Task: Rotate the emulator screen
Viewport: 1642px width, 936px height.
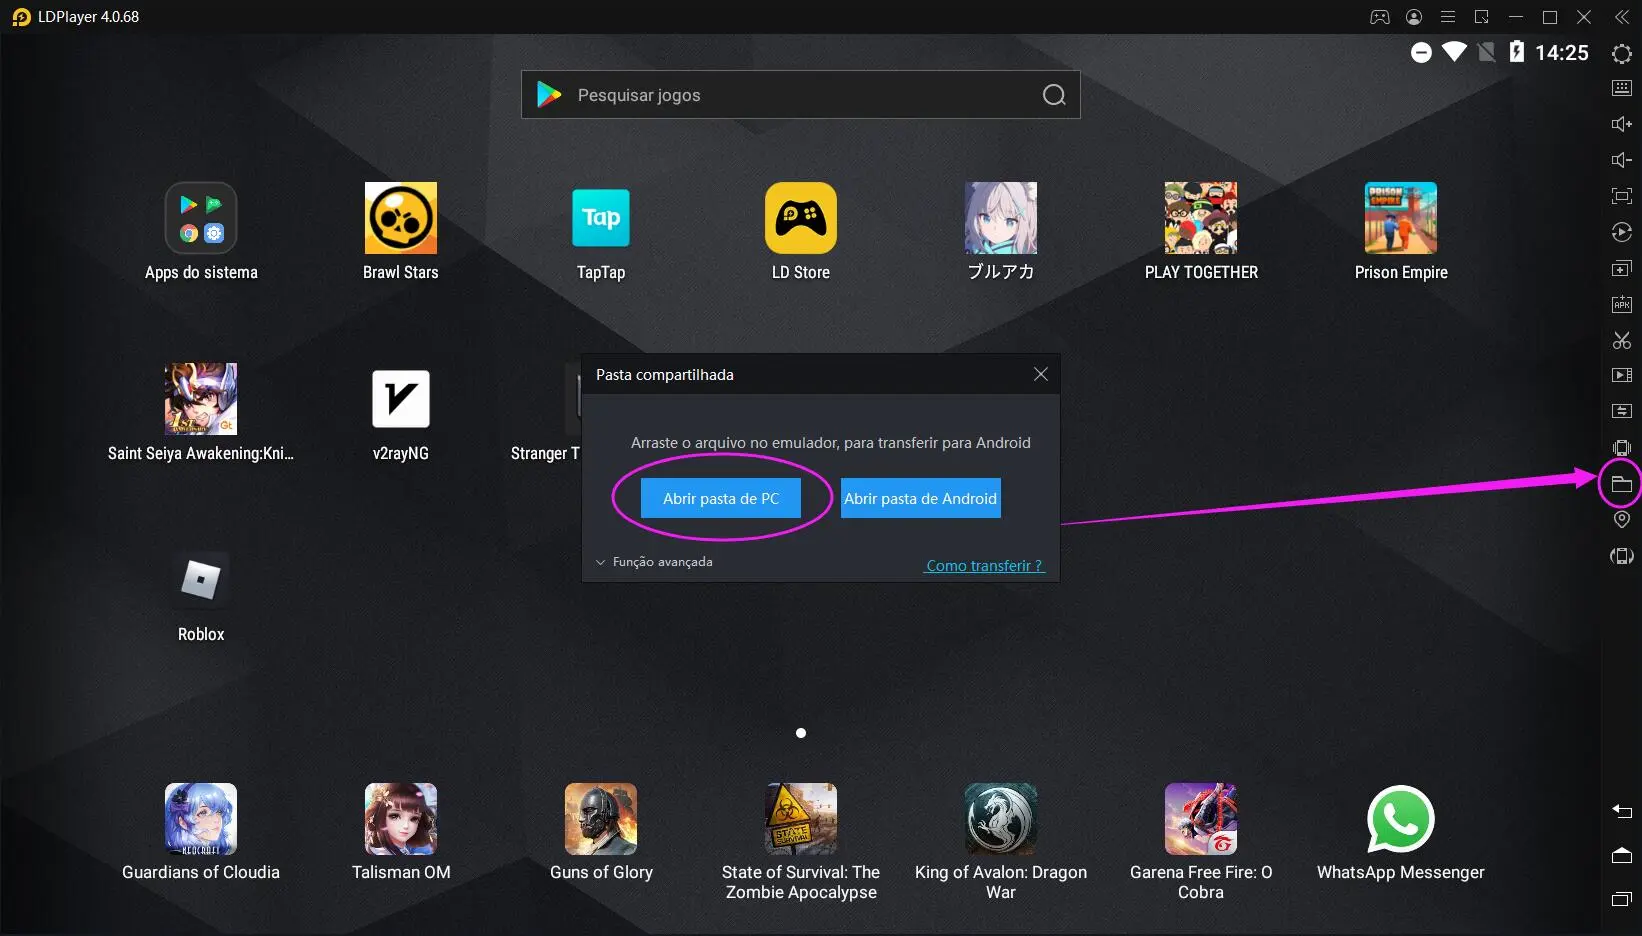Action: point(1621,555)
